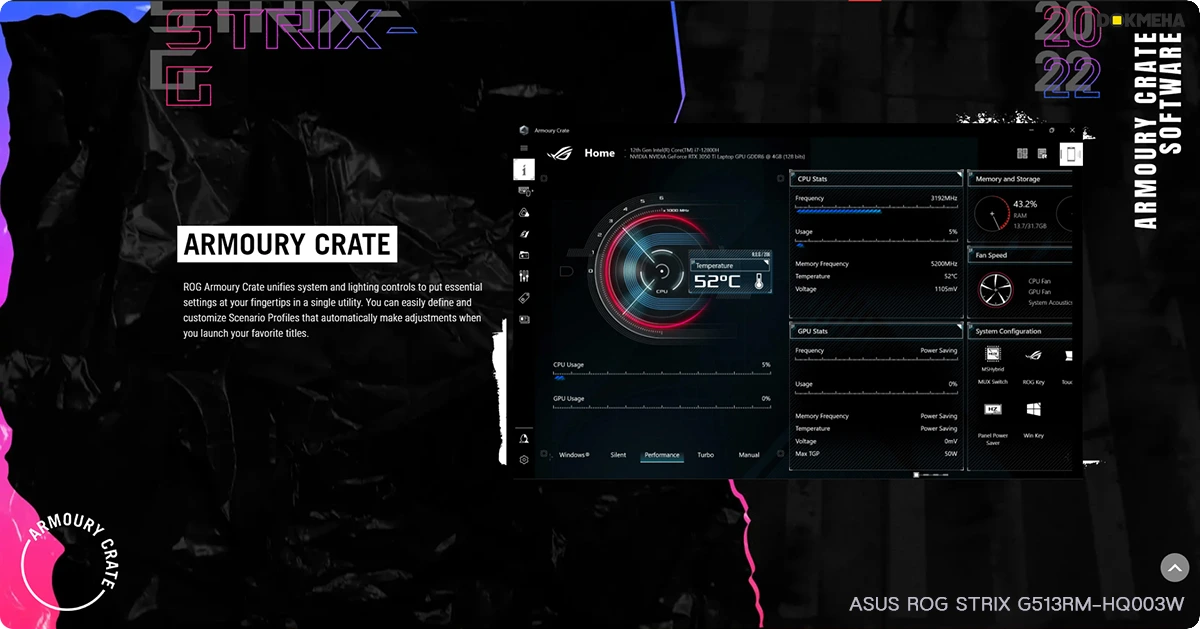Click the fan wheel icon under Fan Speed

[x=995, y=290]
